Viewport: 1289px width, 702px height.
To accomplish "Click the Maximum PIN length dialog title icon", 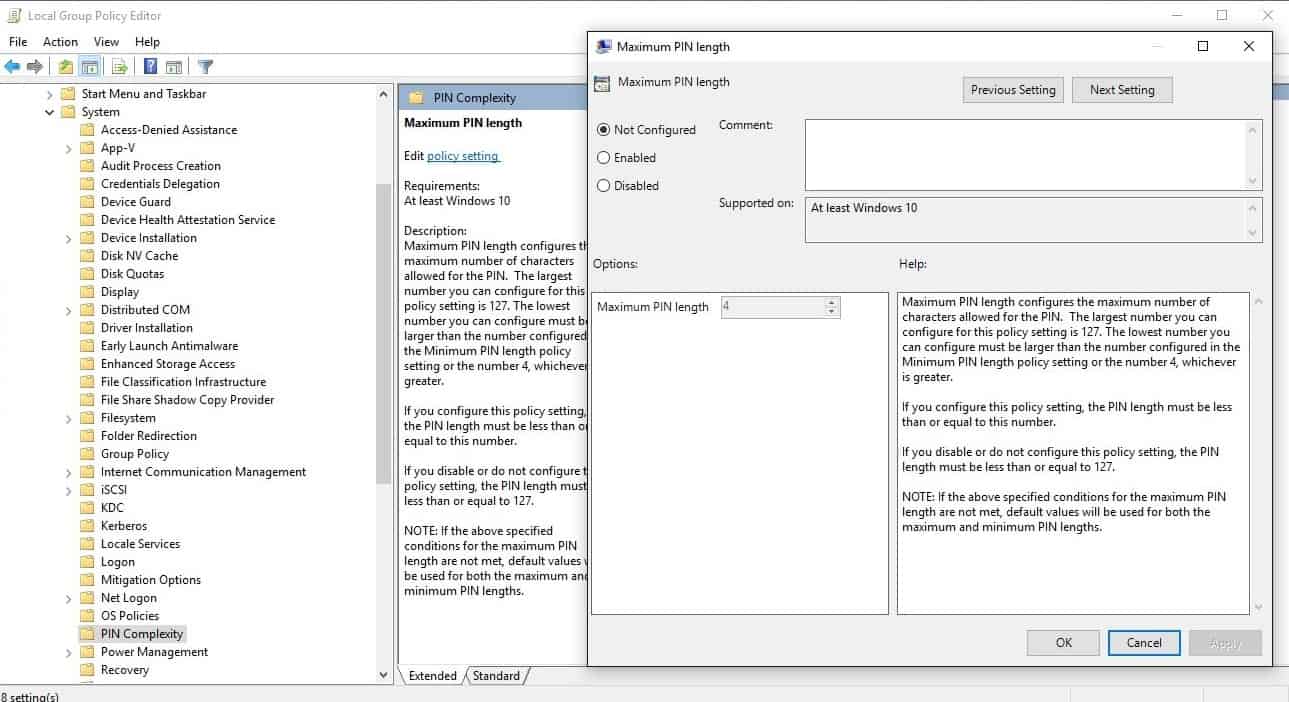I will click(603, 46).
